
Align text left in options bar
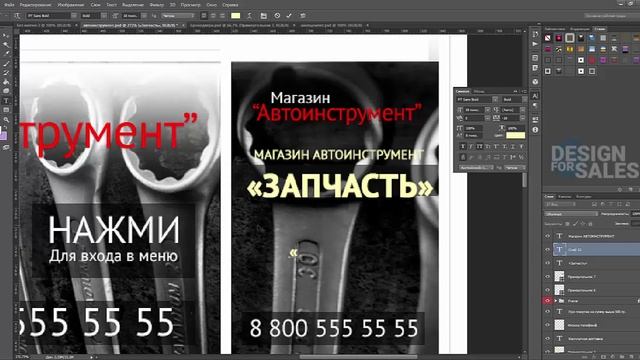pos(204,16)
